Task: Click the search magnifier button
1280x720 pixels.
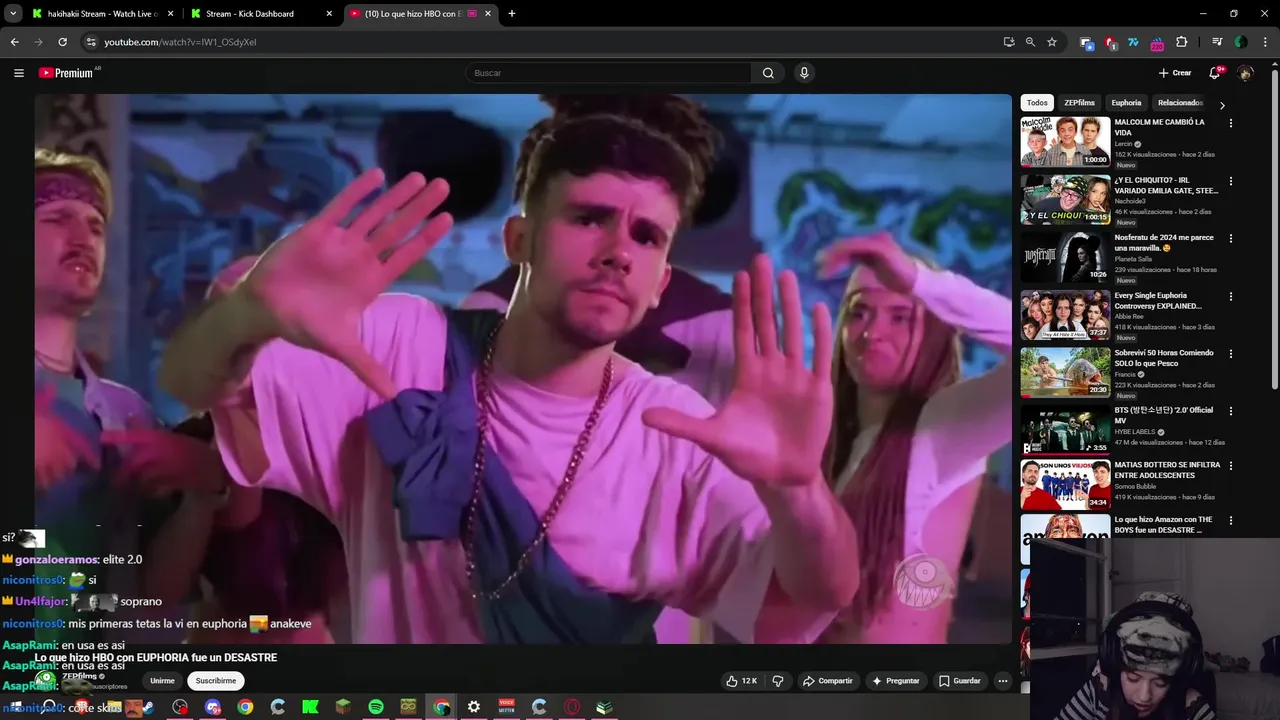Action: (768, 73)
